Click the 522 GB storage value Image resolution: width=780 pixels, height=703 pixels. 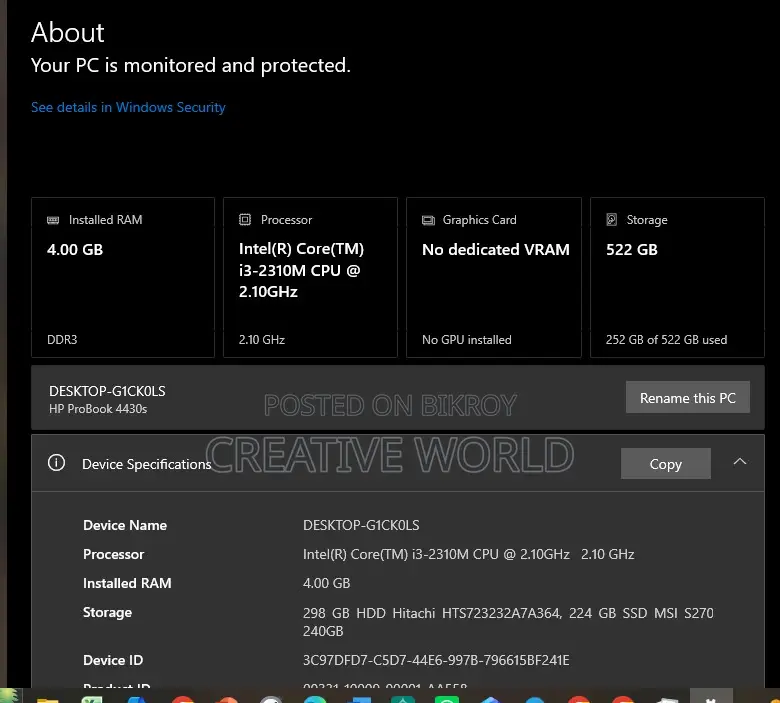632,249
